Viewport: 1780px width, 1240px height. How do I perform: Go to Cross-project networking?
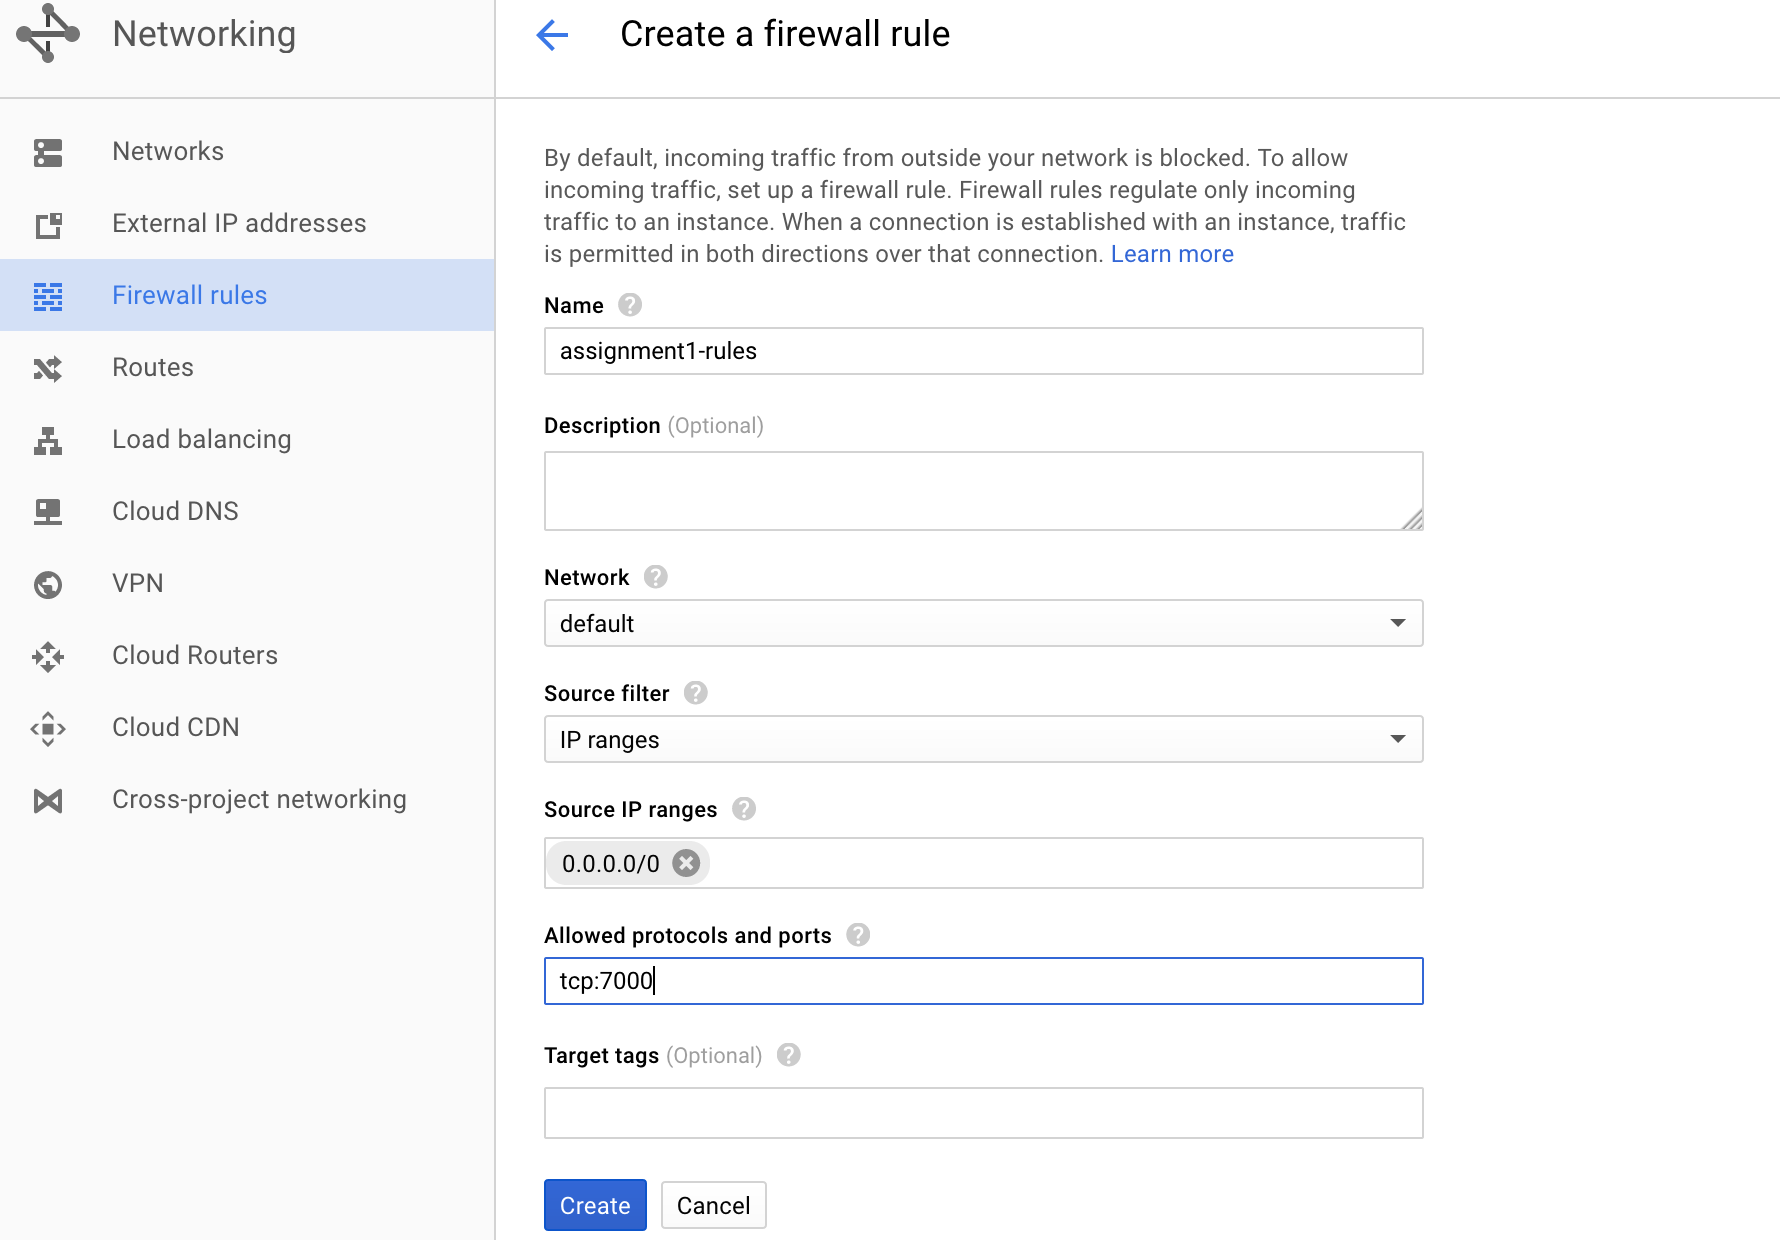[x=259, y=799]
